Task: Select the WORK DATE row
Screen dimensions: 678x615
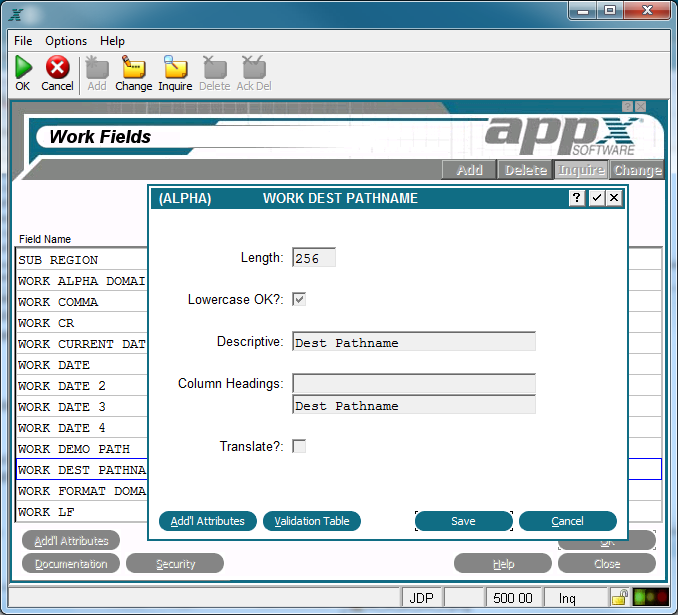Action: point(82,365)
